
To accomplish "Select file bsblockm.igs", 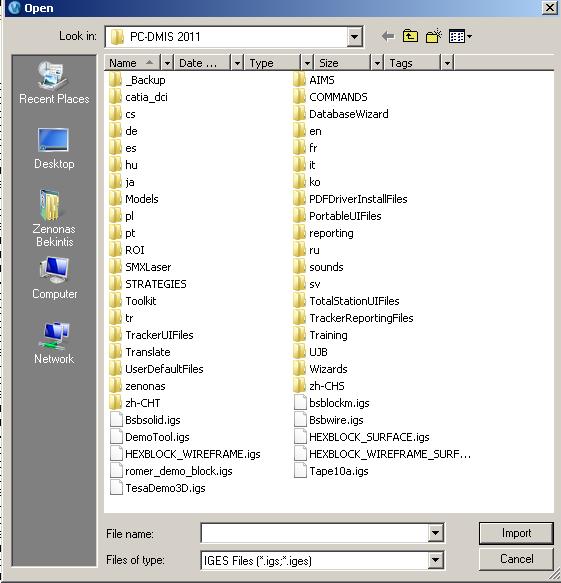I will click(x=332, y=403).
